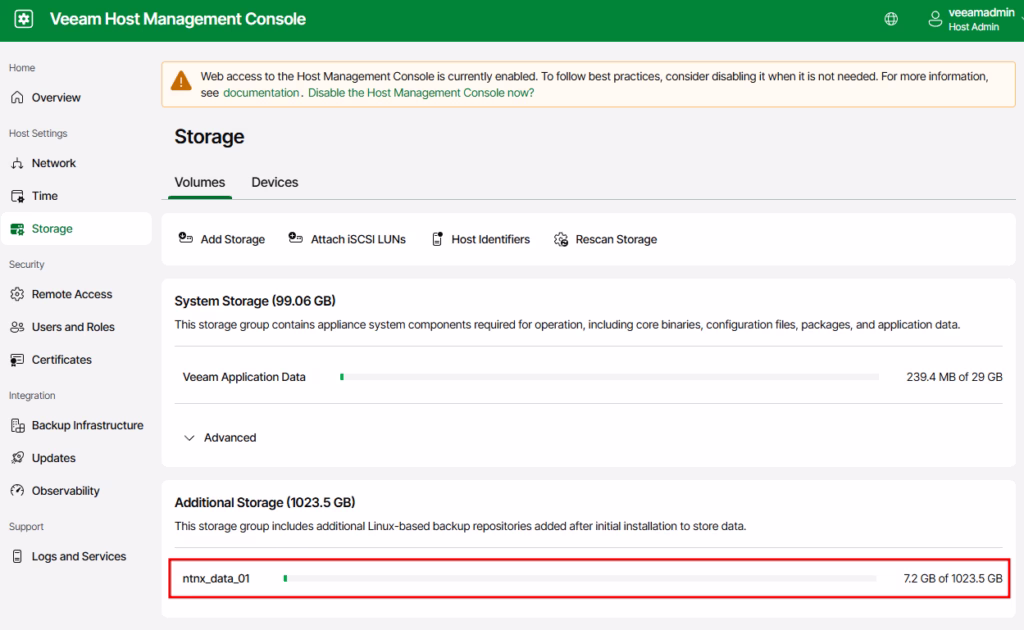Click Attach iSCSI LUNs button text
Viewport: 1024px width, 630px height.
click(x=358, y=240)
